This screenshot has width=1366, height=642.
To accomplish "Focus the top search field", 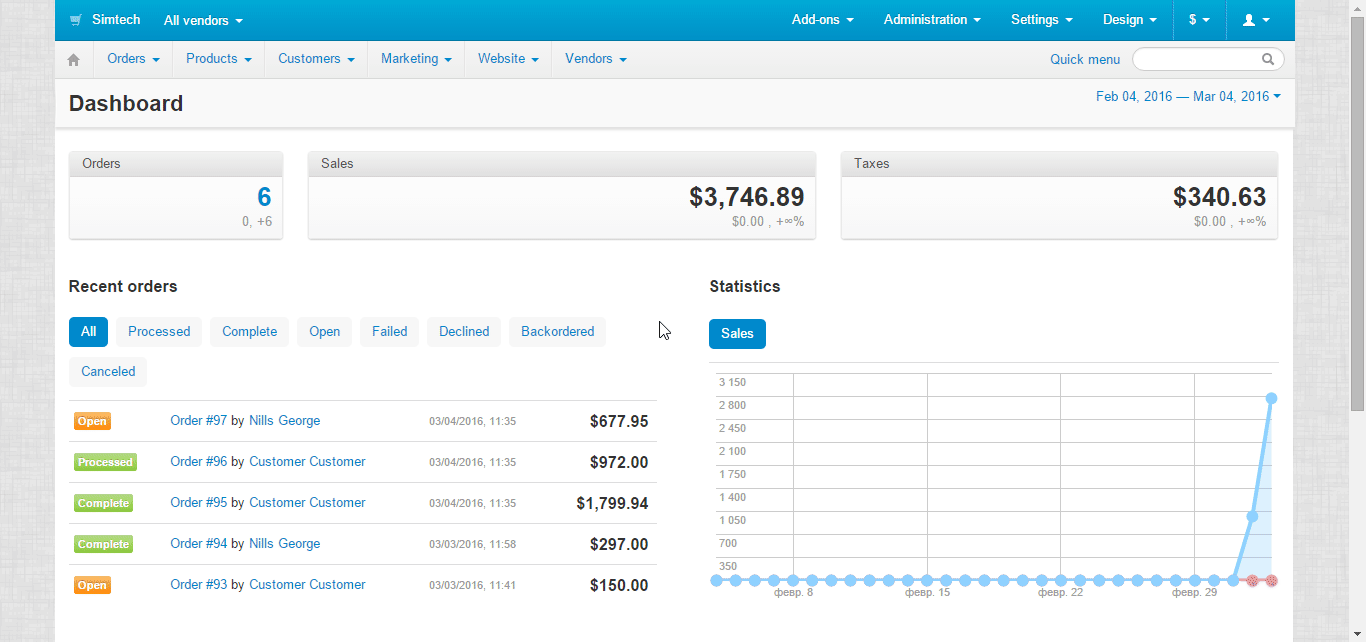I will (x=1207, y=60).
